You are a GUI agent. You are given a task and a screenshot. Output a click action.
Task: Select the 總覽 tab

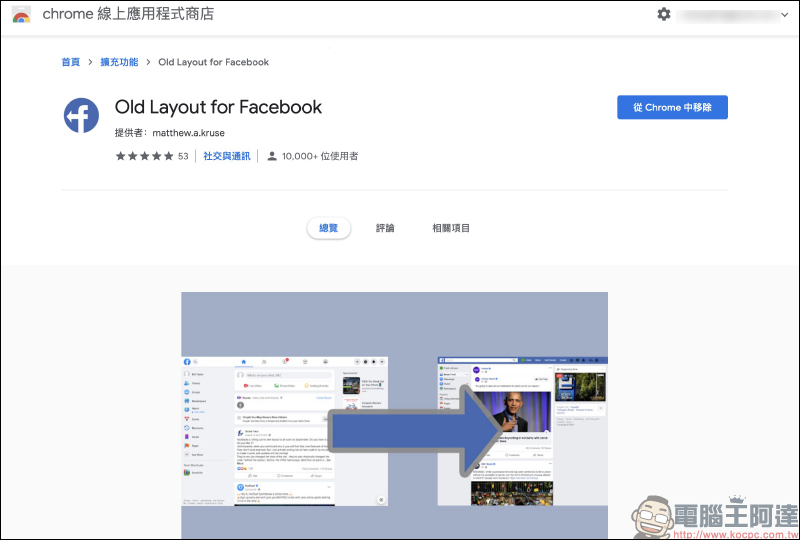click(x=329, y=228)
